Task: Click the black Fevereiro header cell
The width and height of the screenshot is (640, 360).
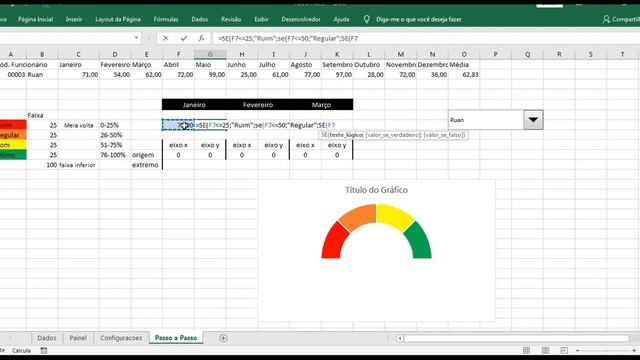Action: pyautogui.click(x=258, y=105)
